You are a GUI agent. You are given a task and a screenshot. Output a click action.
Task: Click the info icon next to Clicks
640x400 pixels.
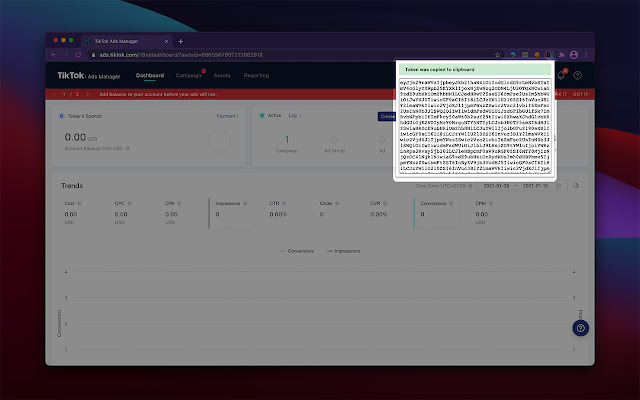(x=337, y=203)
